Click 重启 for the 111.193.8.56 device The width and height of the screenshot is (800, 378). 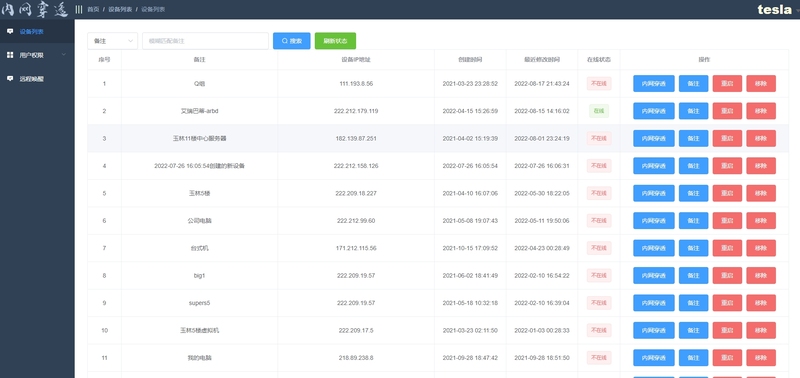(x=727, y=84)
